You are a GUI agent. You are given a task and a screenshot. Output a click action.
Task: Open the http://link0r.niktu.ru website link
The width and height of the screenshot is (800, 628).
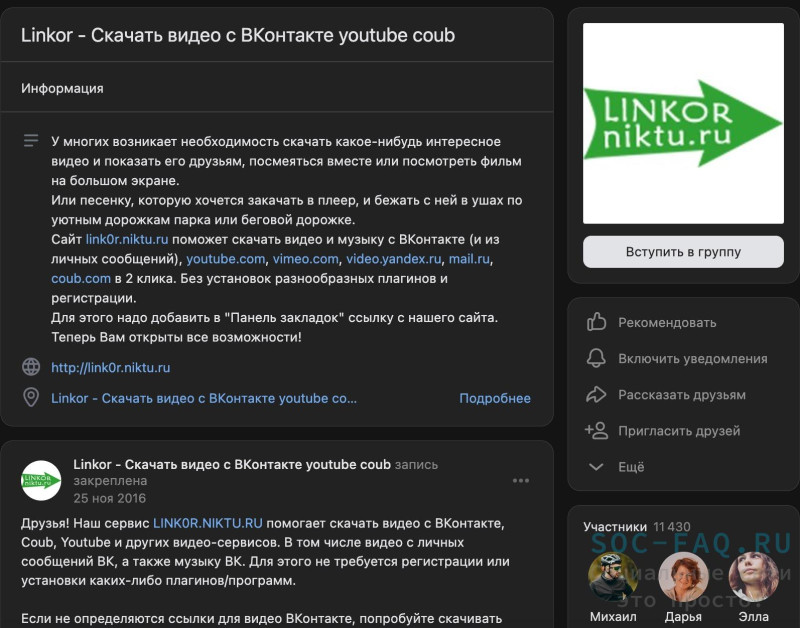pos(111,368)
